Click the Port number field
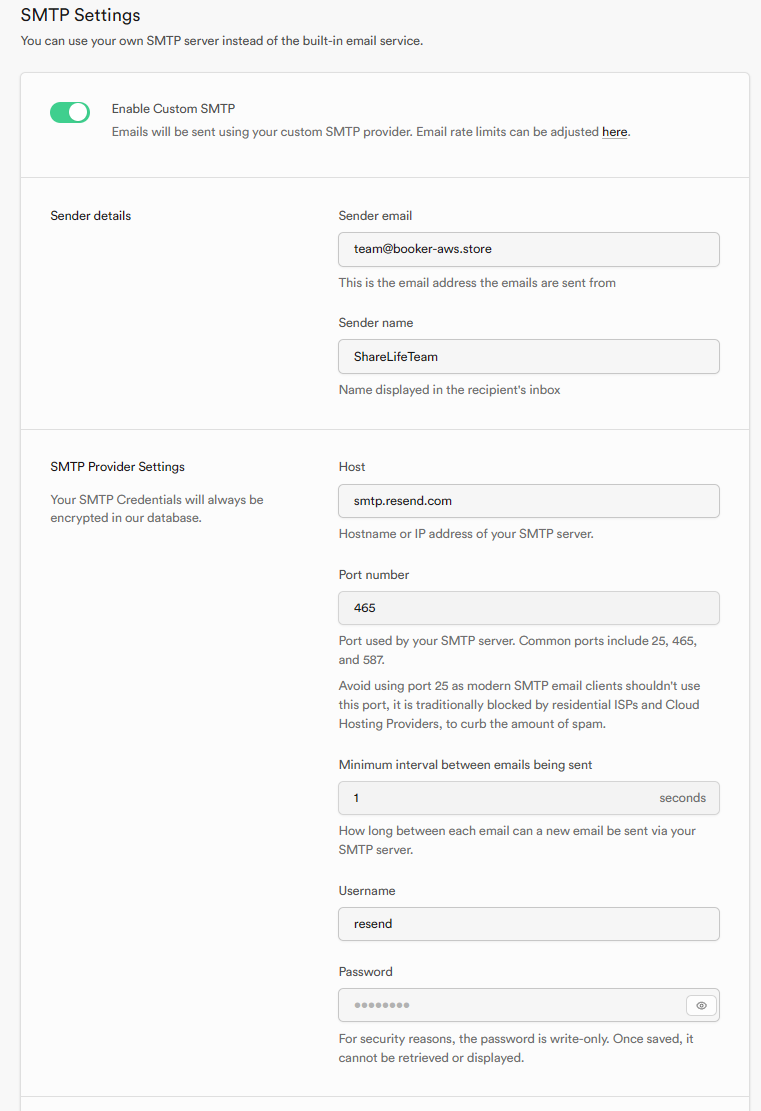The width and height of the screenshot is (761, 1111). pyautogui.click(x=529, y=608)
